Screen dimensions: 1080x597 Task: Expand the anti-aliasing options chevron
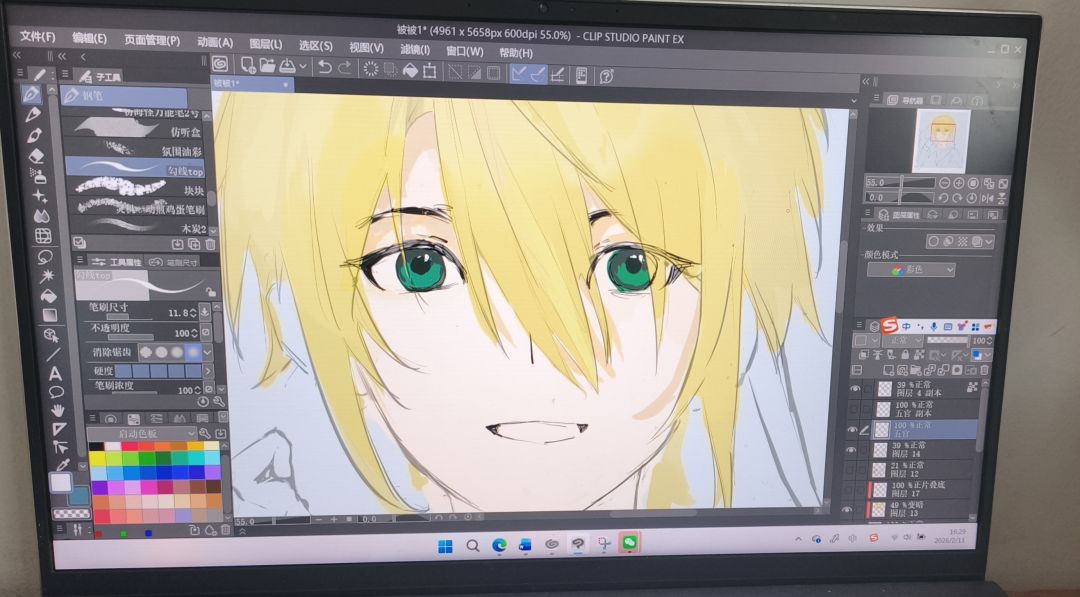click(x=207, y=353)
